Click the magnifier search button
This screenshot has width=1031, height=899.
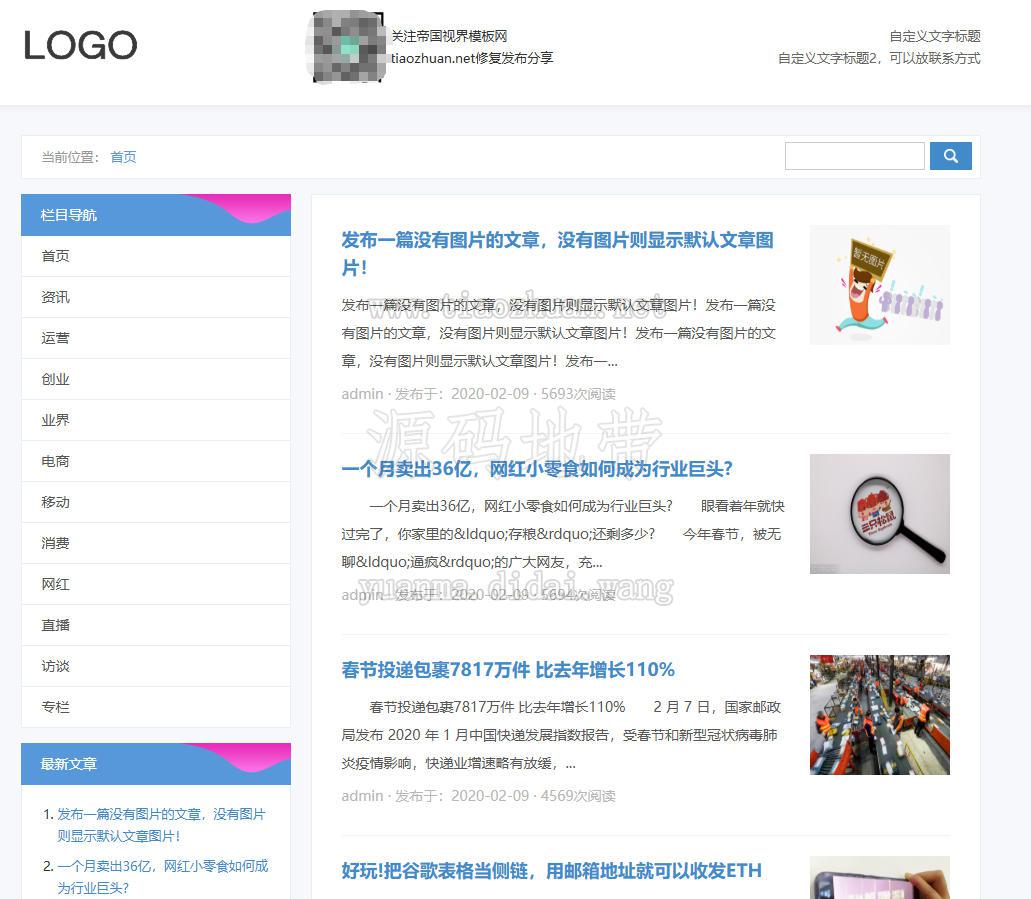[950, 156]
